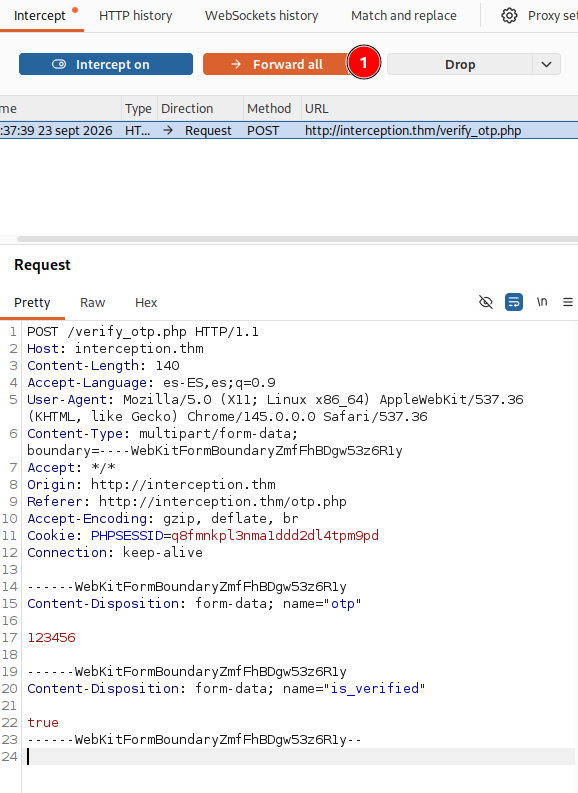Open WebSockets history tab

(x=261, y=16)
